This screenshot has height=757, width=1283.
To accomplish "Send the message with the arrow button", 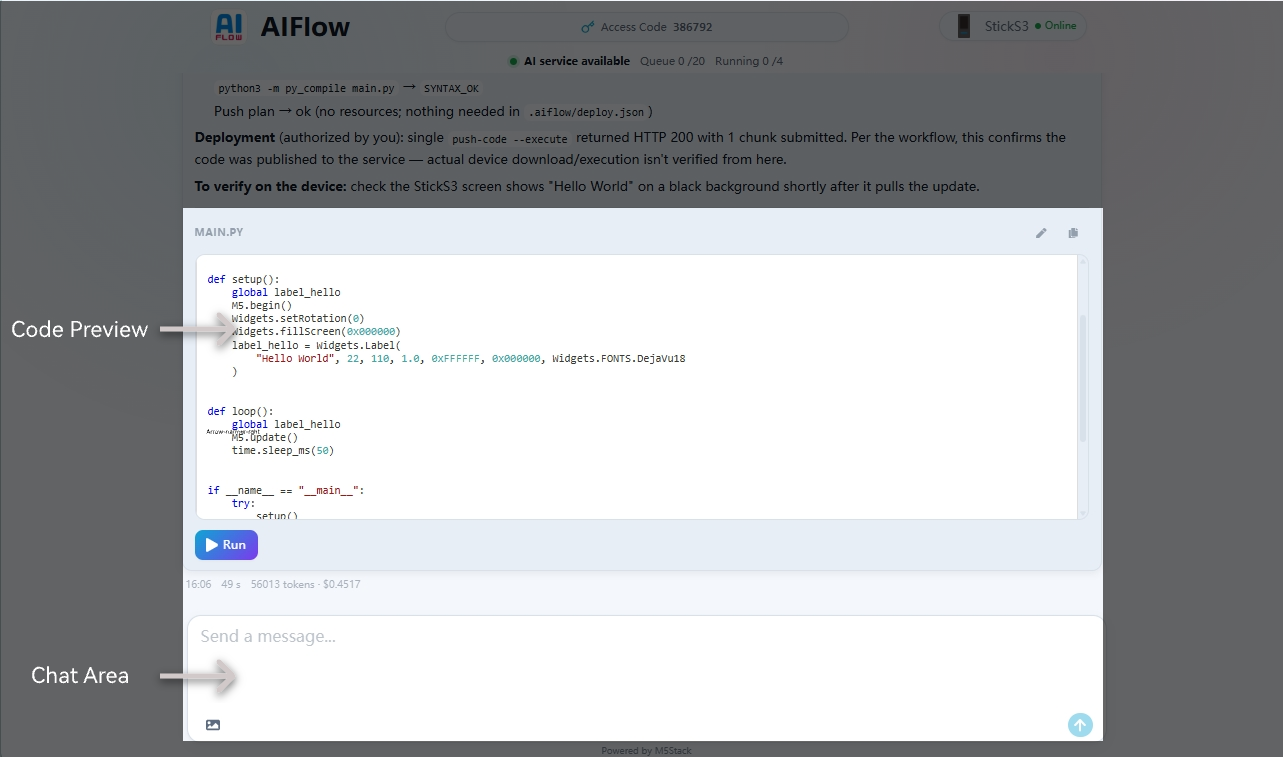I will pyautogui.click(x=1080, y=725).
